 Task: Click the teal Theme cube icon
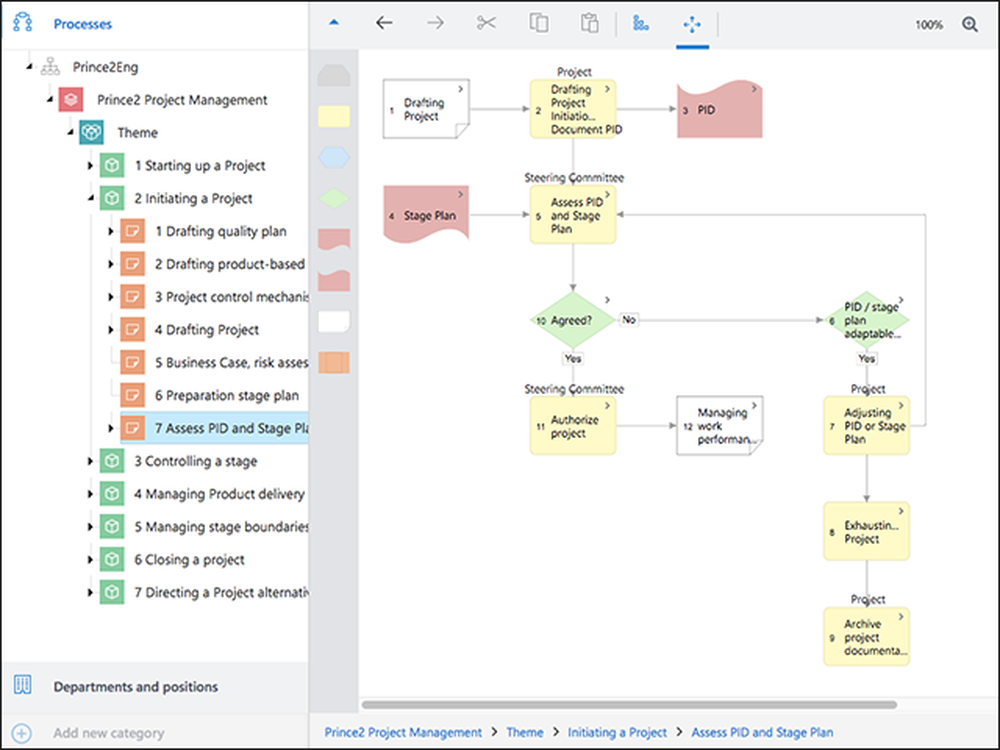click(x=91, y=132)
